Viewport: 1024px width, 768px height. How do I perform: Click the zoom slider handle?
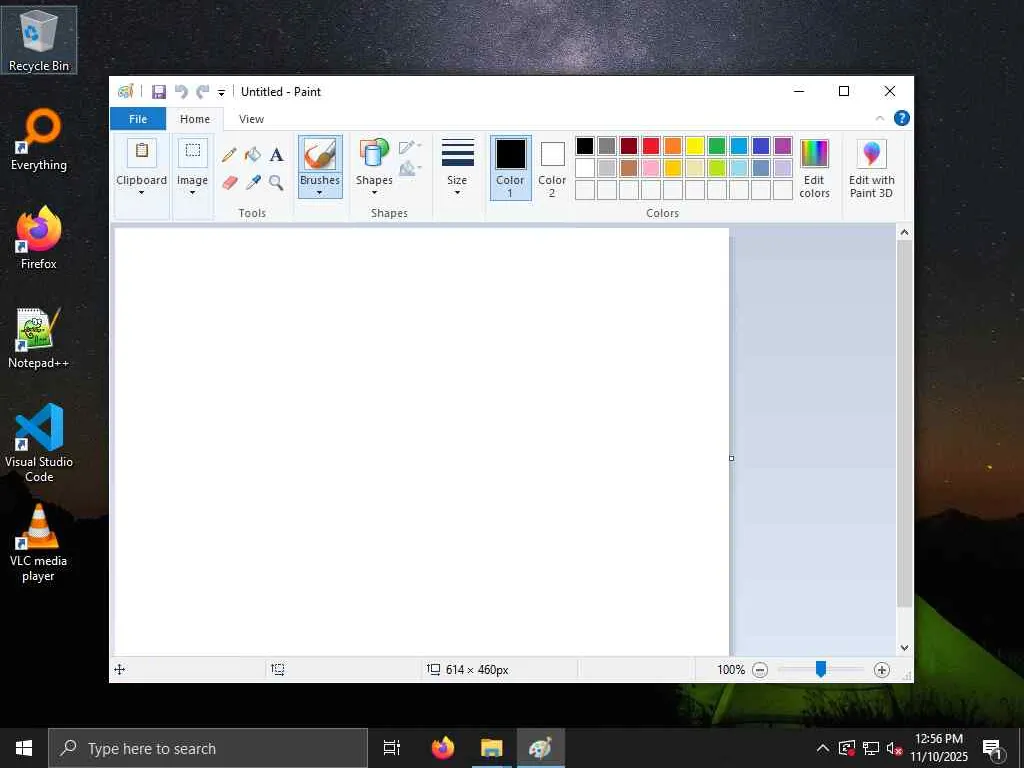tap(821, 669)
